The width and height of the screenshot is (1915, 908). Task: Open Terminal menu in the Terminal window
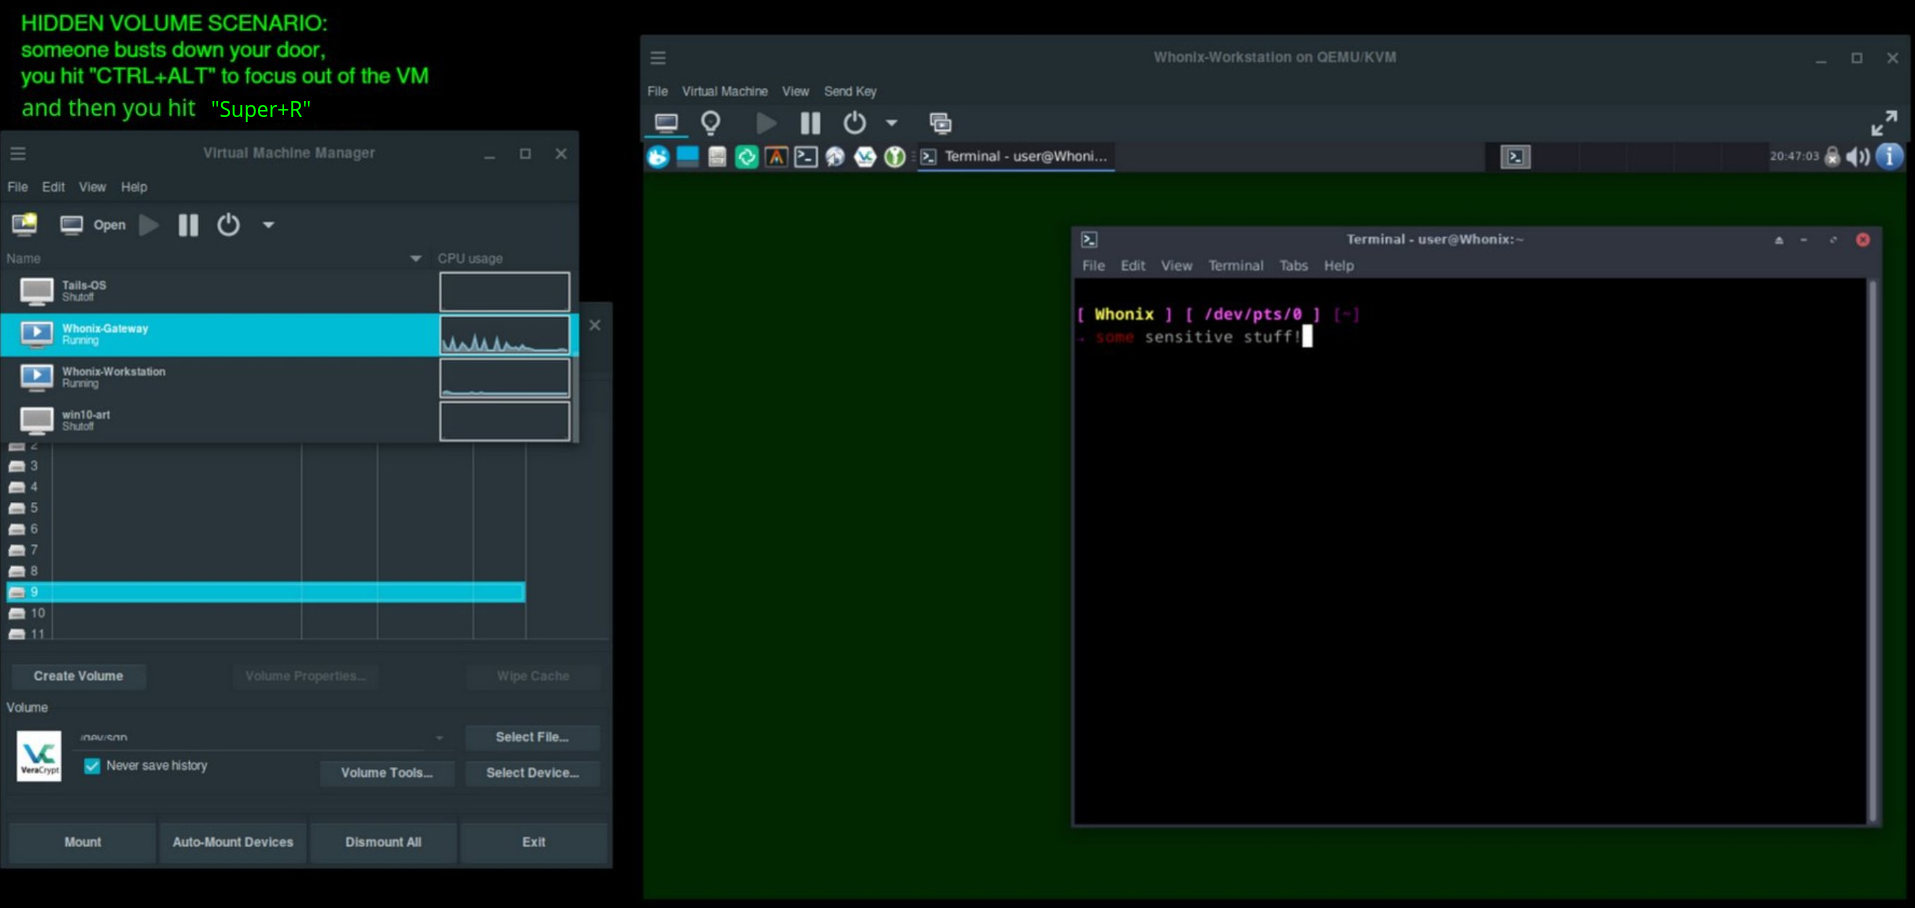pos(1235,266)
